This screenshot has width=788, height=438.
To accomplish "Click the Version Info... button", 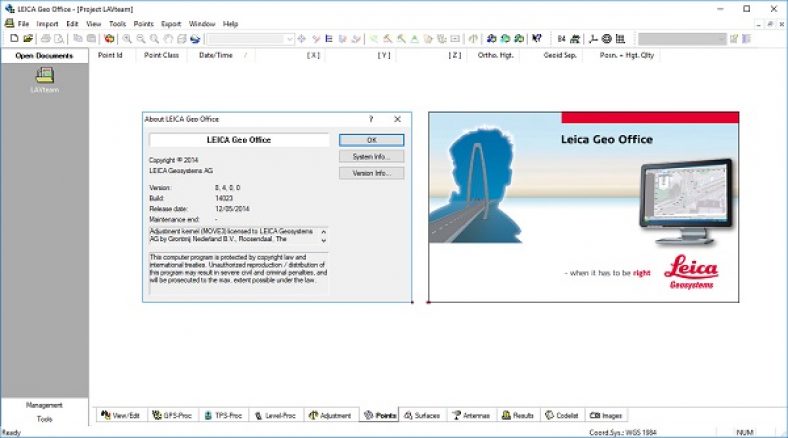I will [371, 173].
